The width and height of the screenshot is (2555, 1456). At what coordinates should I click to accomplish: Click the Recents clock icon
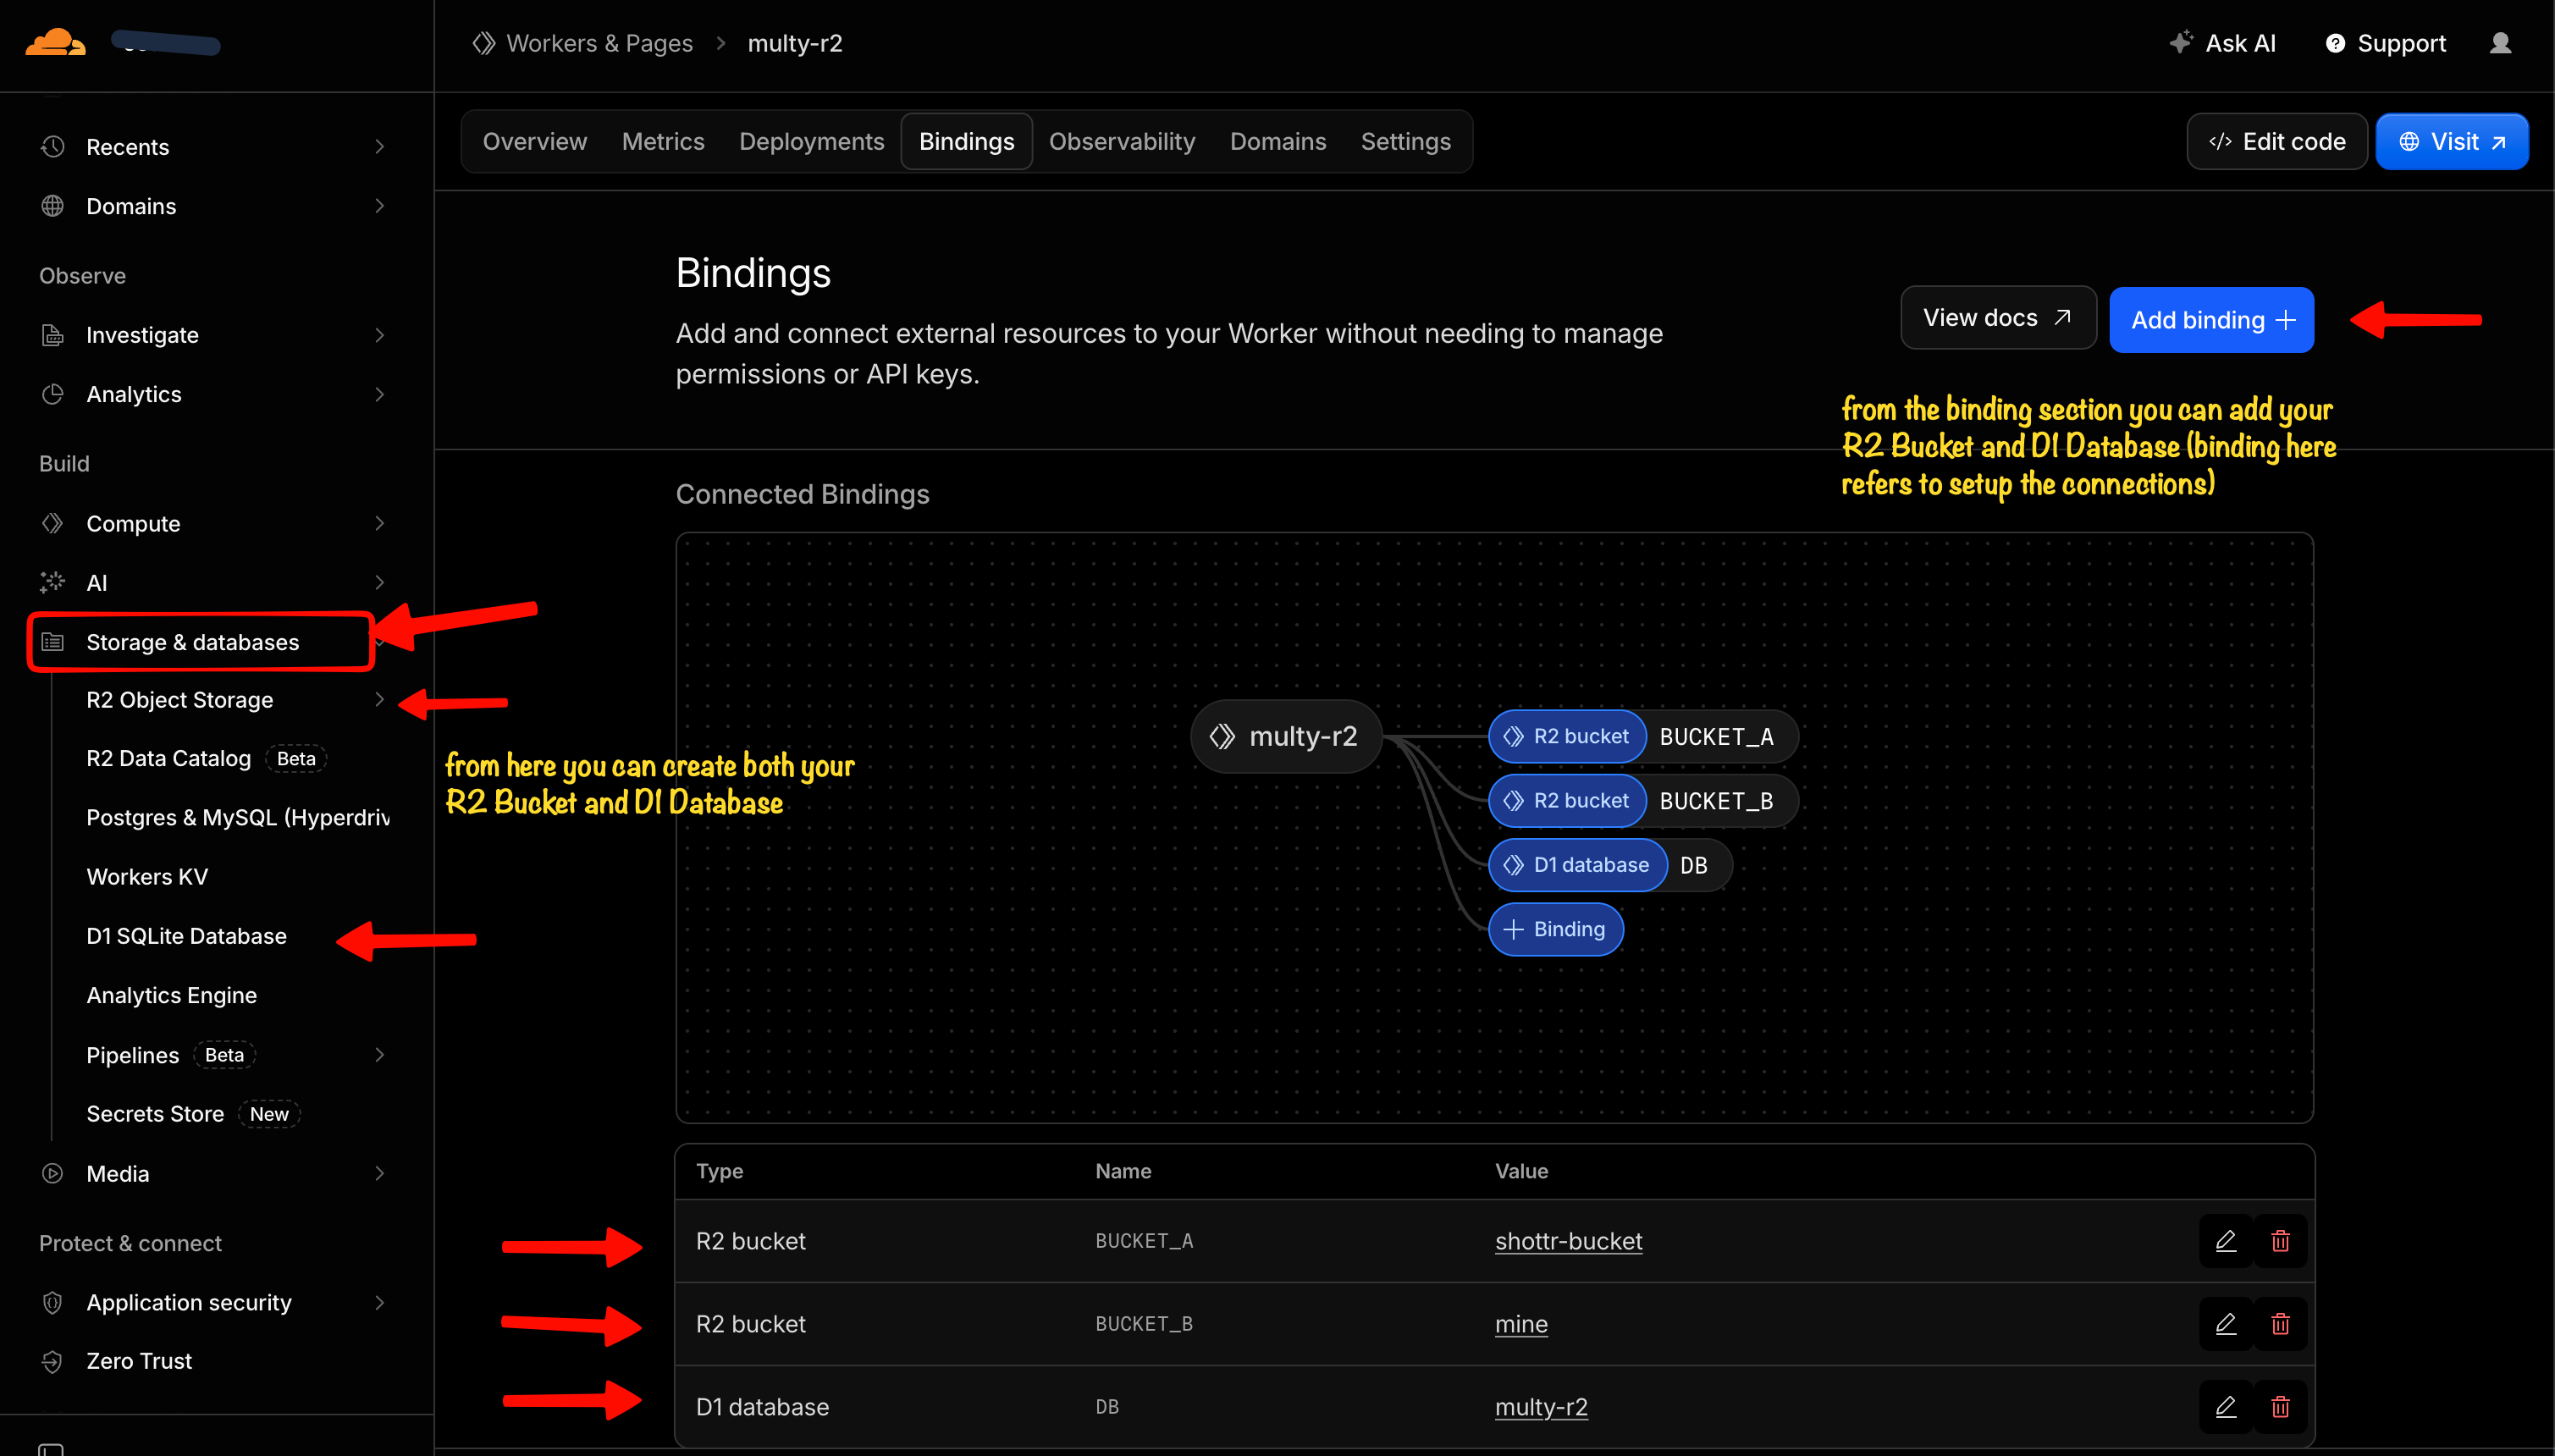tap(52, 147)
